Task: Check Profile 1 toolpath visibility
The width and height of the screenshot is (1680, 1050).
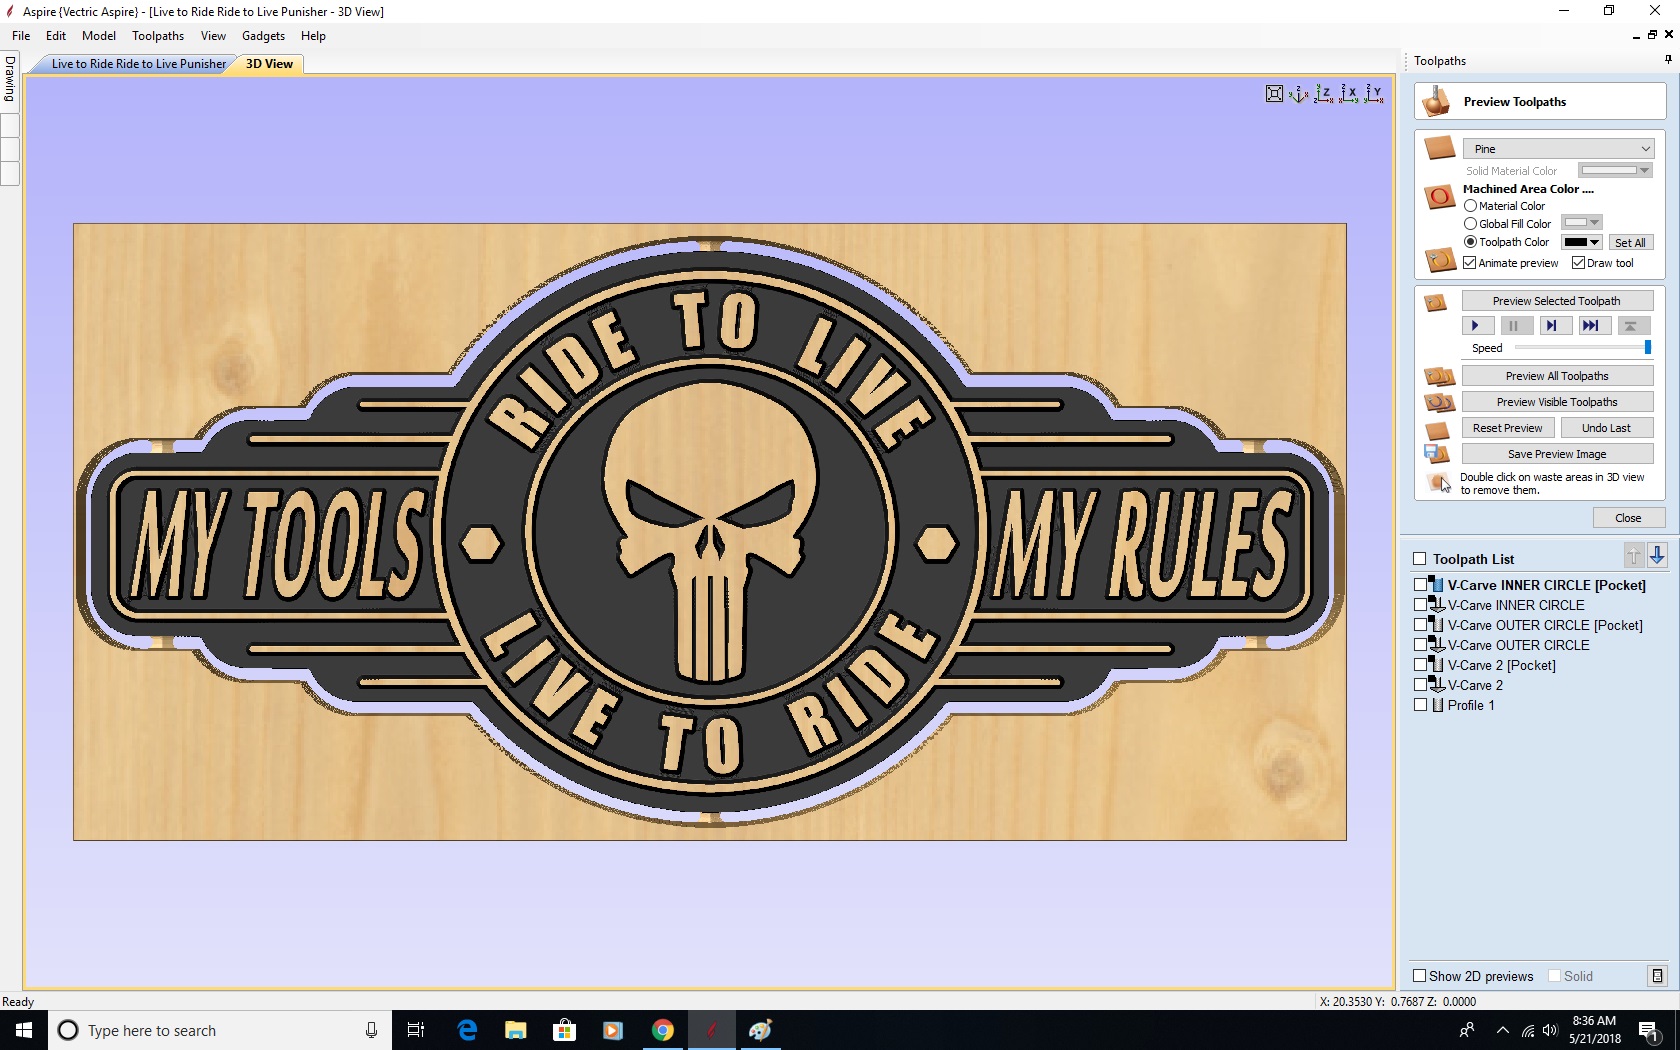Action: pyautogui.click(x=1420, y=705)
